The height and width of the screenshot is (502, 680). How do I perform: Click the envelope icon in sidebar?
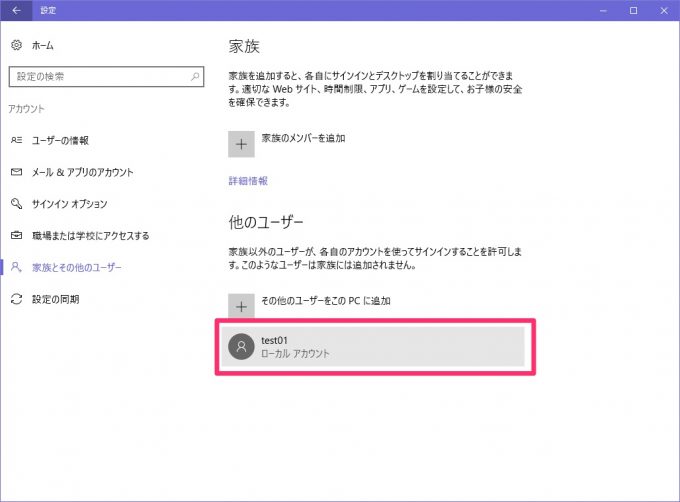click(16, 172)
